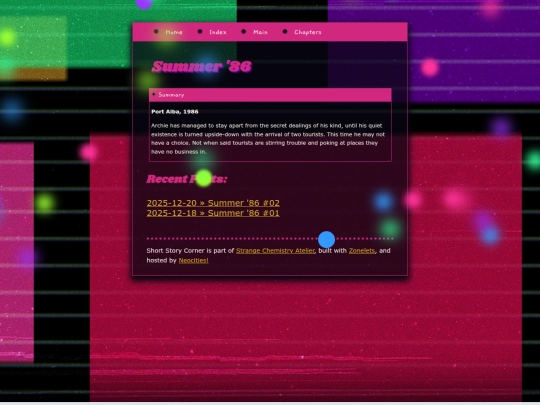
Task: Click the bullet beside Chapters
Action: [x=285, y=32]
